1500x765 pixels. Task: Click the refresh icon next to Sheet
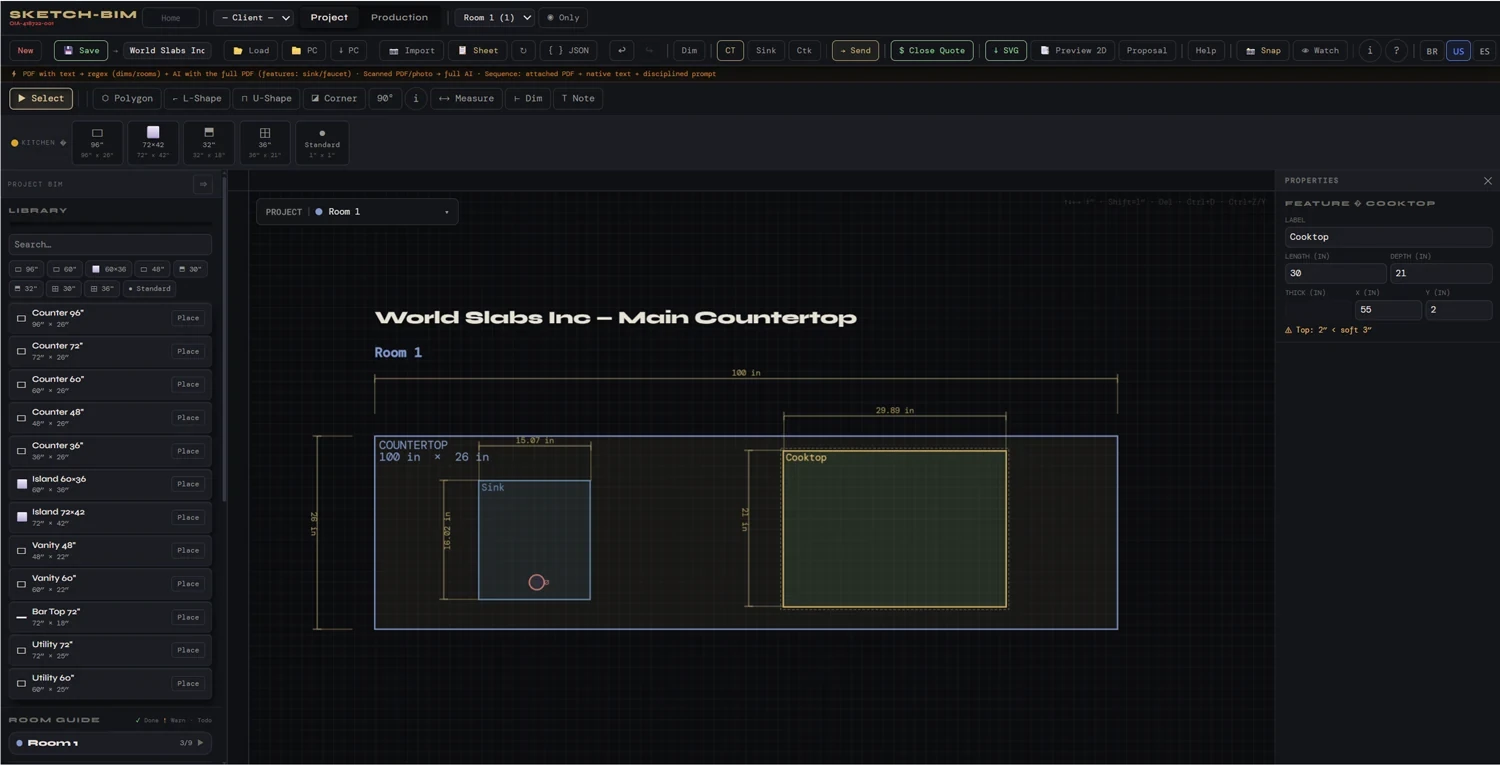coord(522,50)
